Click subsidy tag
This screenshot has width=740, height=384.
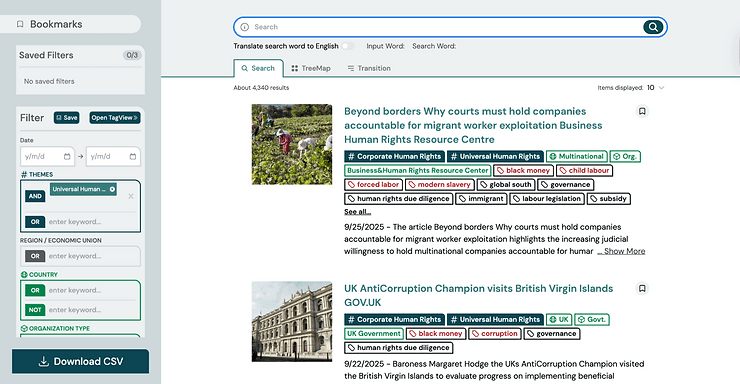coord(608,199)
